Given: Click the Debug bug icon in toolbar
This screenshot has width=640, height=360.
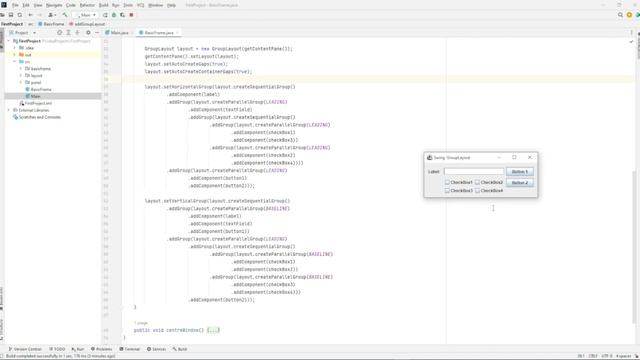Looking at the screenshot, I should [x=114, y=15].
